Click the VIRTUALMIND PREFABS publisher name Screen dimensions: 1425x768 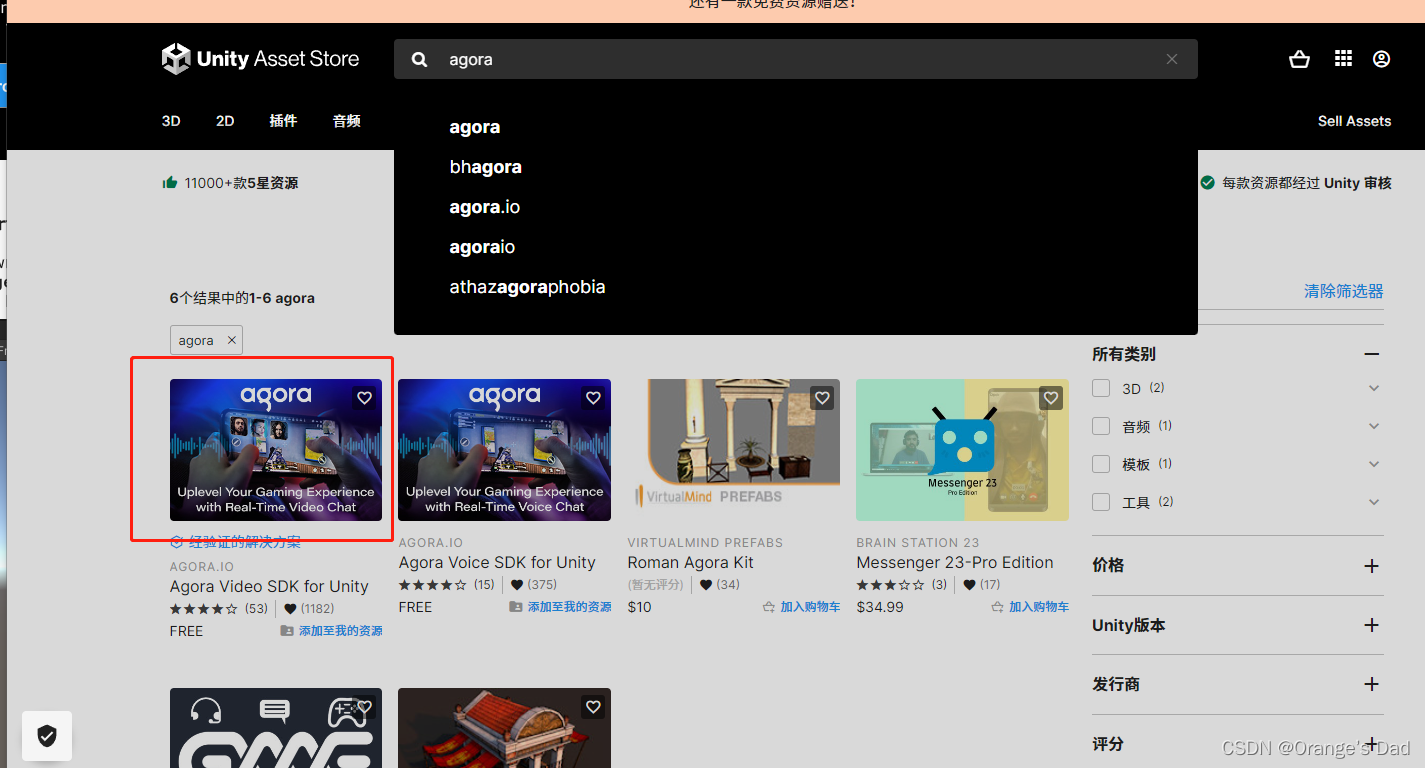tap(705, 542)
